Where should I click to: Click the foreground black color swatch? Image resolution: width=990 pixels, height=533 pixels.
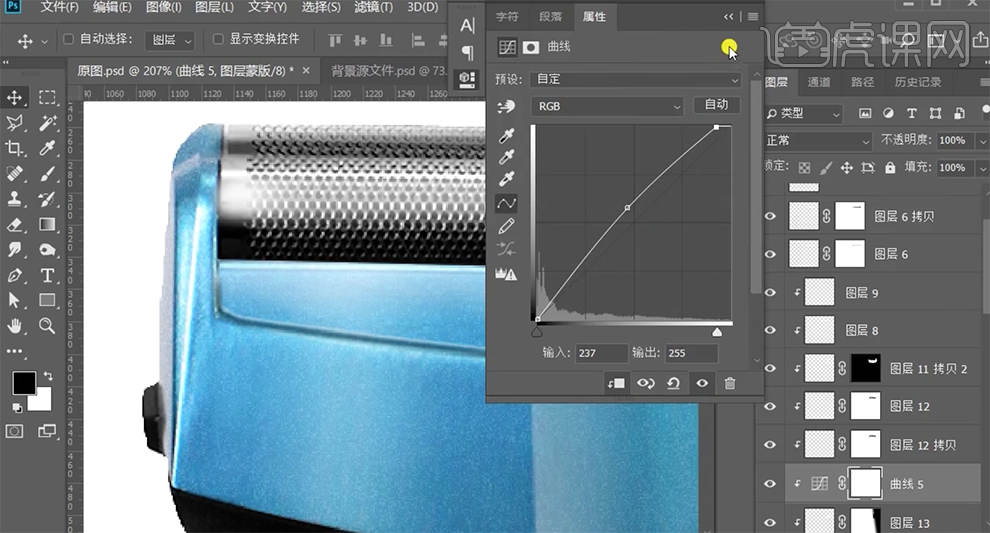[x=24, y=383]
